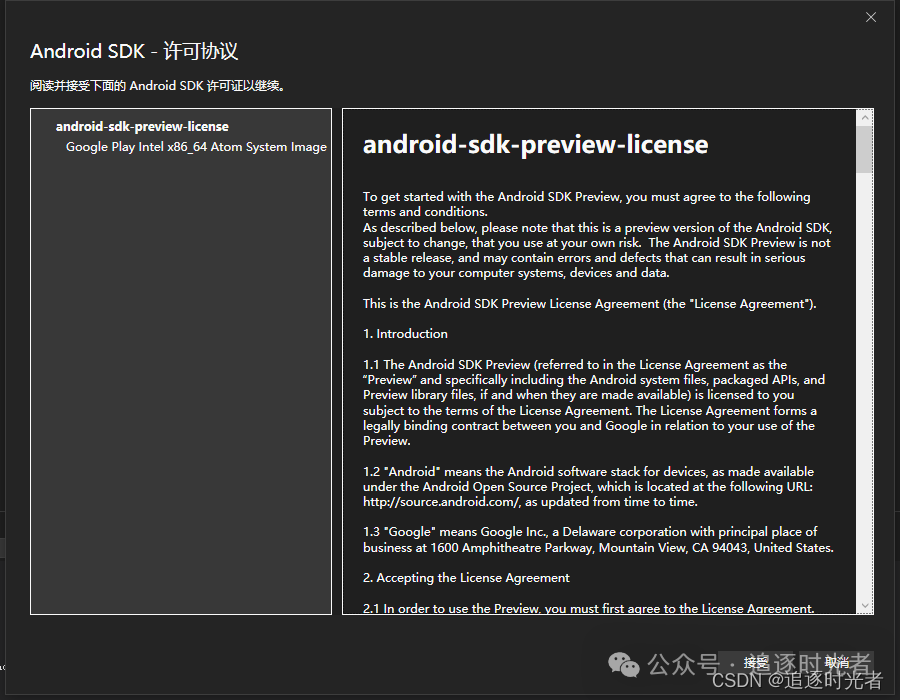Click the license list panel on the left
The height and width of the screenshot is (700, 900).
point(180,360)
